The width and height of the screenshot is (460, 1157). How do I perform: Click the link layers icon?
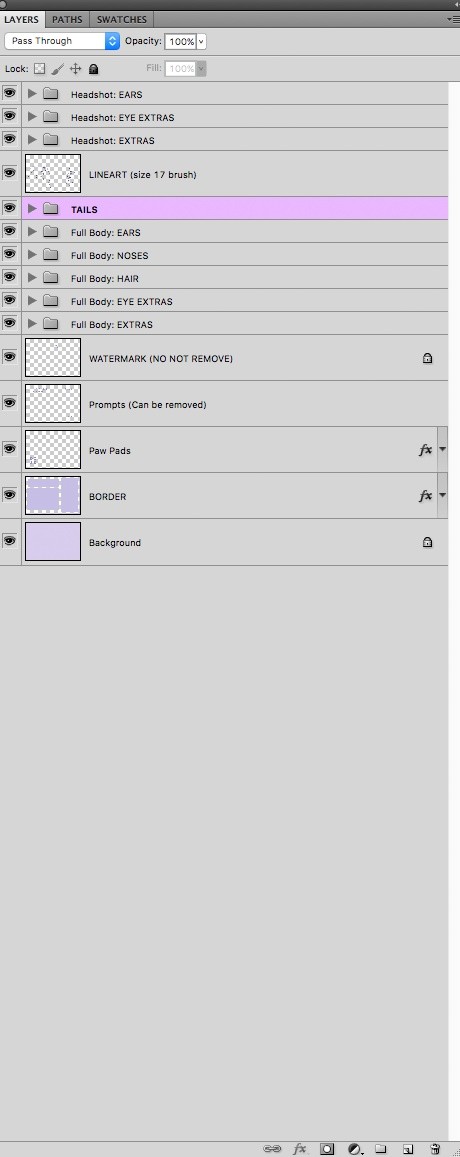click(272, 1149)
